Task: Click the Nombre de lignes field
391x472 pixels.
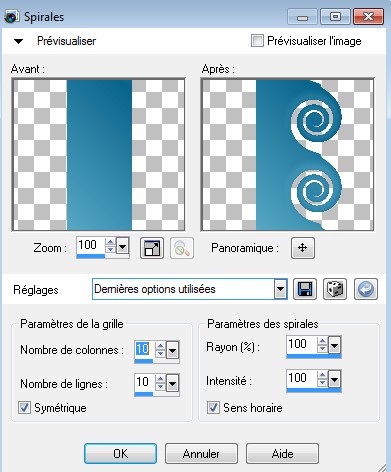Action: click(144, 382)
